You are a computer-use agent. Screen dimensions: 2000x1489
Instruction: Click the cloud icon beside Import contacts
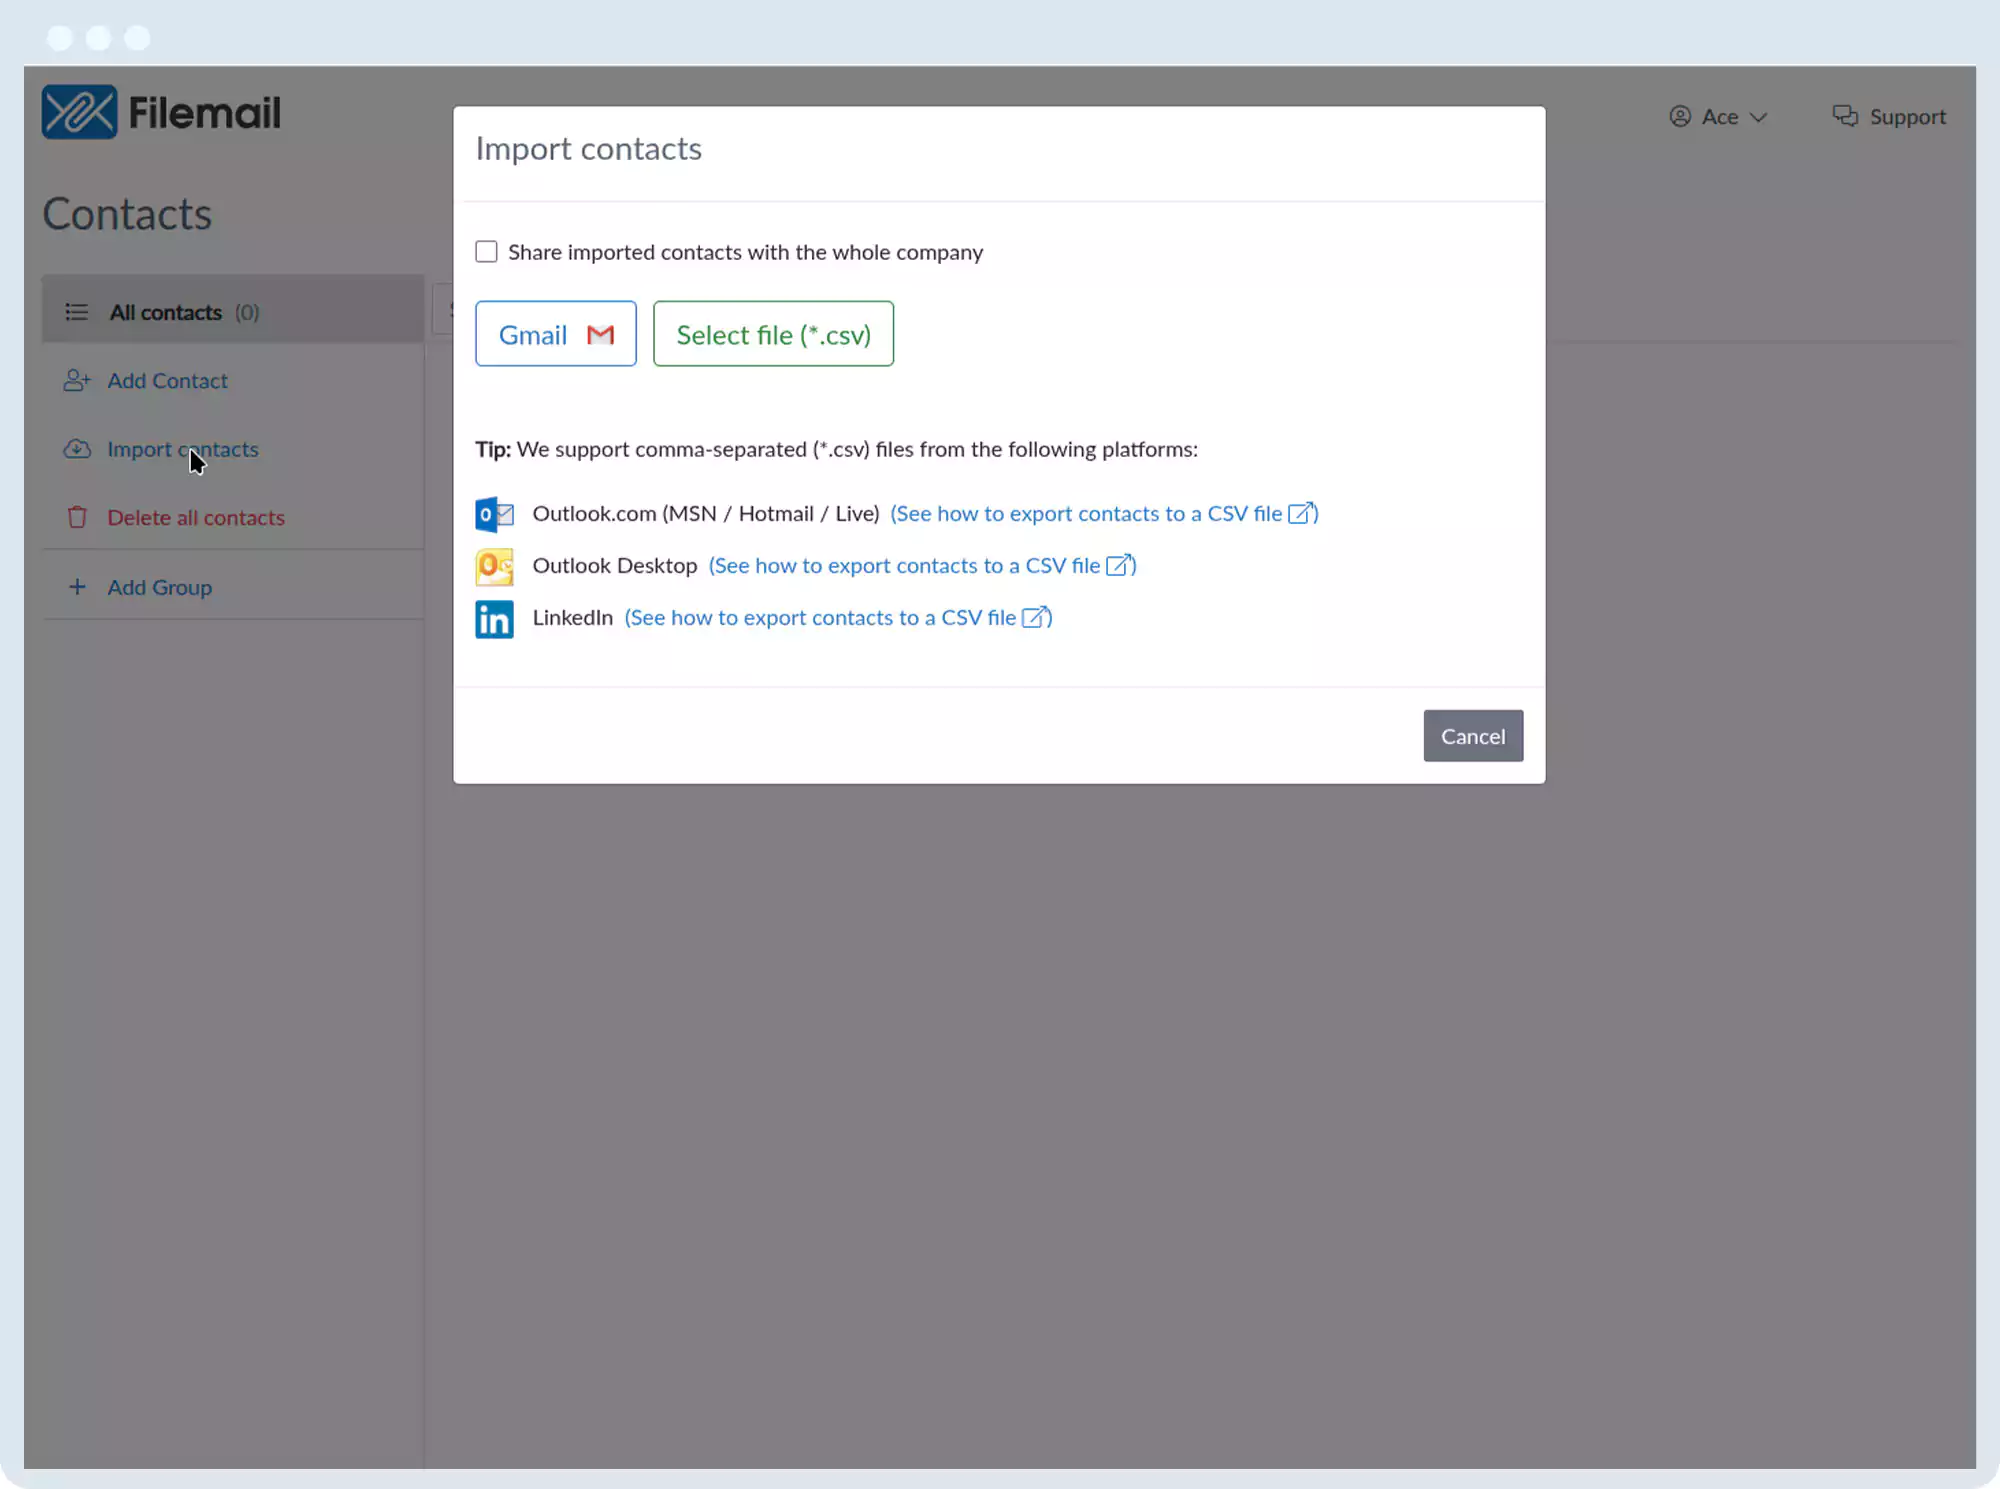click(x=77, y=449)
